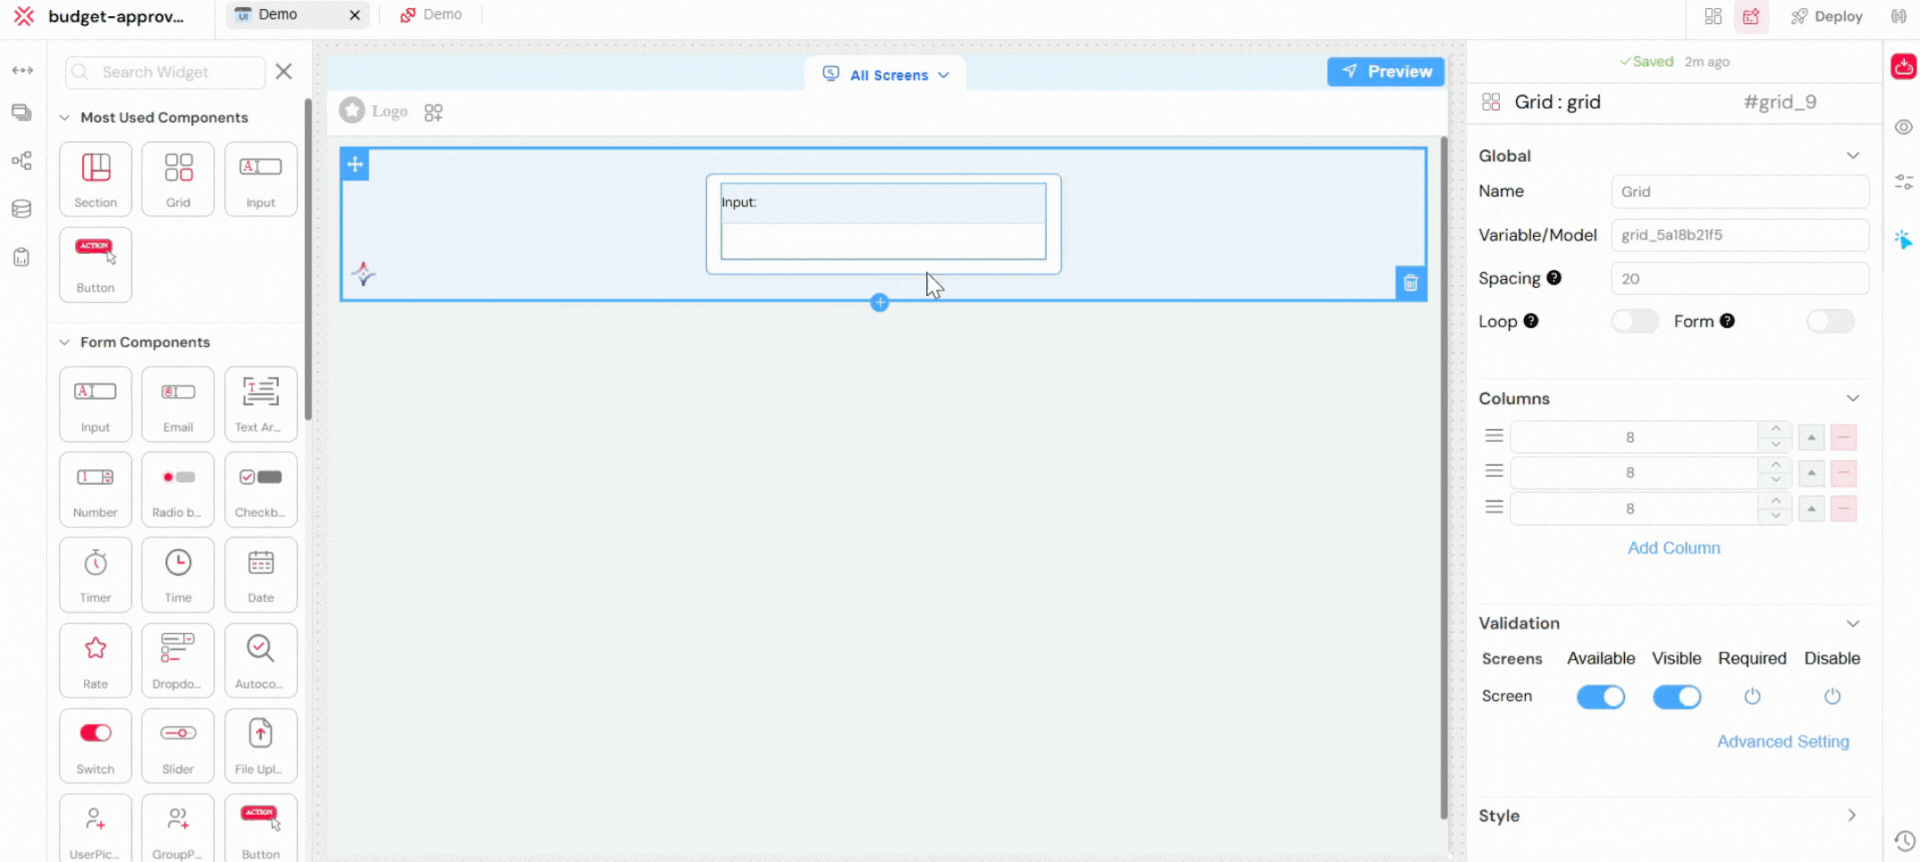
Task: Select the Timer widget
Action: click(95, 574)
